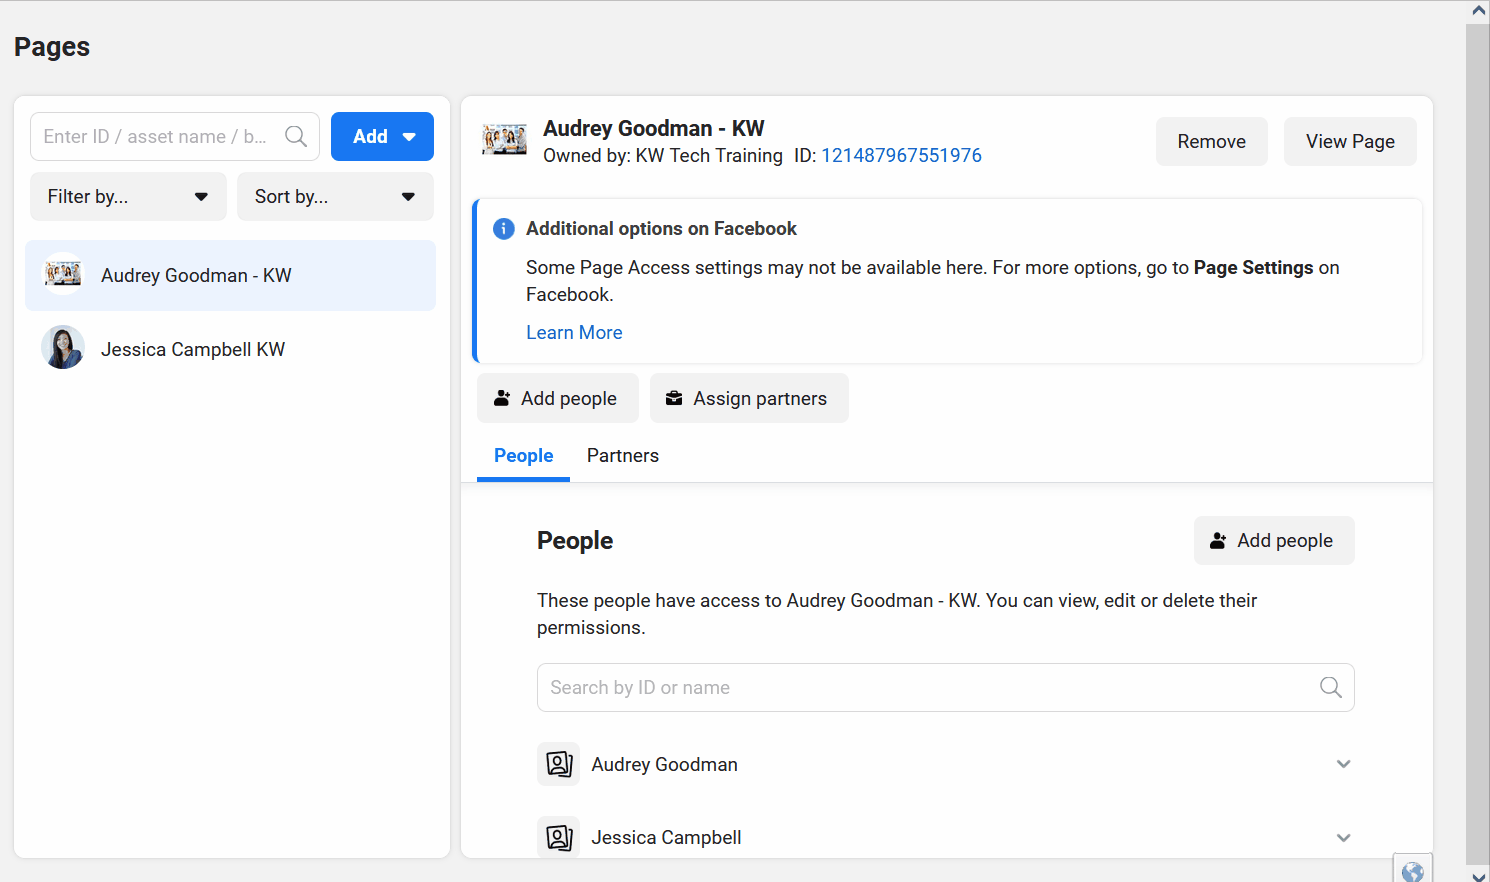
Task: Click the globe icon at bottom right
Action: click(1413, 869)
